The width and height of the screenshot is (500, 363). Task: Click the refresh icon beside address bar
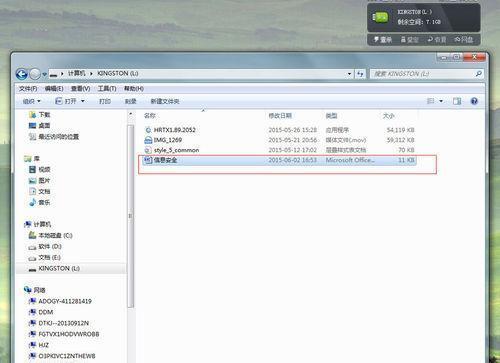point(360,74)
